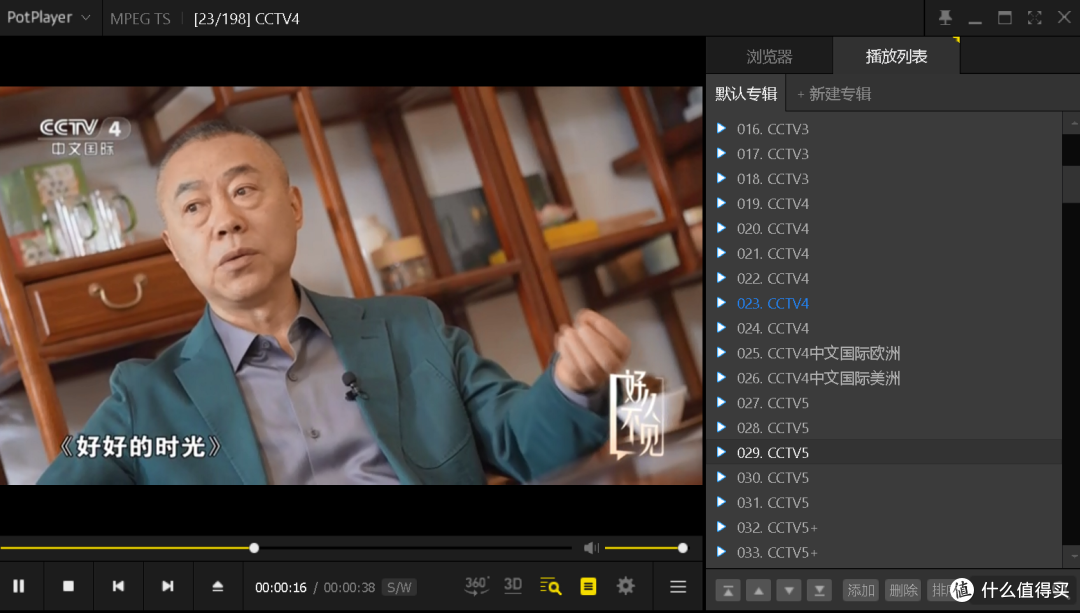This screenshot has height=613, width=1080.
Task: Switch to 浏览器 tab
Action: click(x=769, y=56)
